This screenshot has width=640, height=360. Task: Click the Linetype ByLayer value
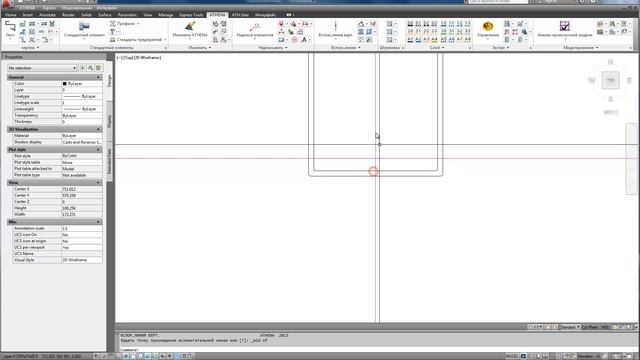pyautogui.click(x=82, y=96)
